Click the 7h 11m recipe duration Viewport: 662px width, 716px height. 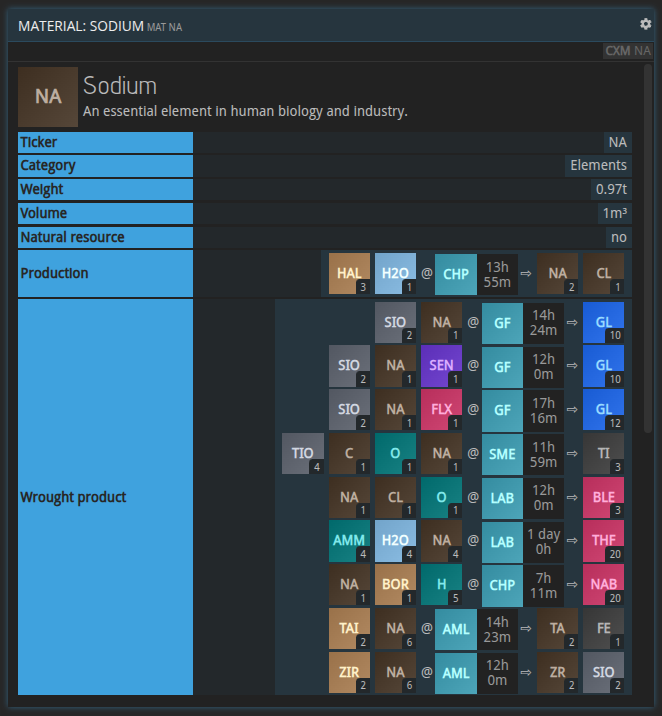click(543, 585)
